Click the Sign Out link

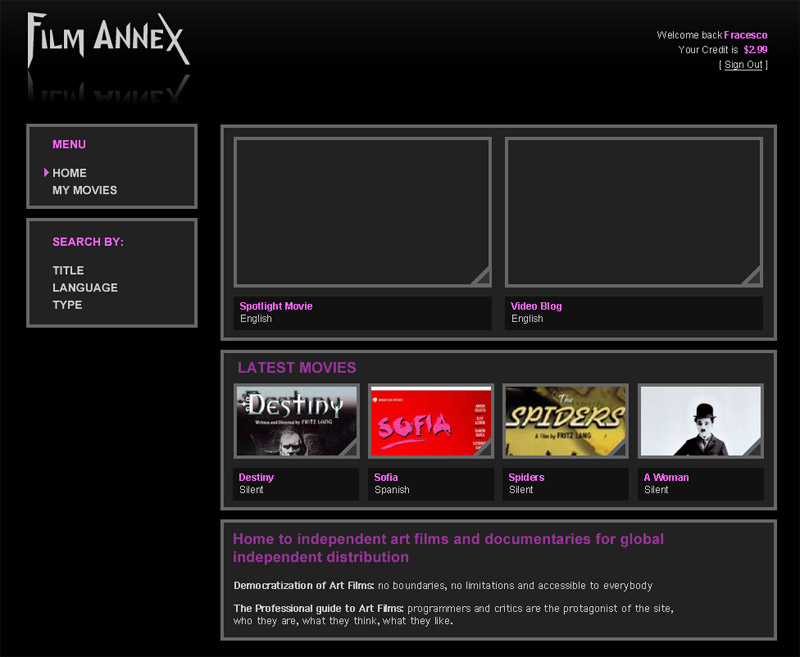(x=743, y=65)
